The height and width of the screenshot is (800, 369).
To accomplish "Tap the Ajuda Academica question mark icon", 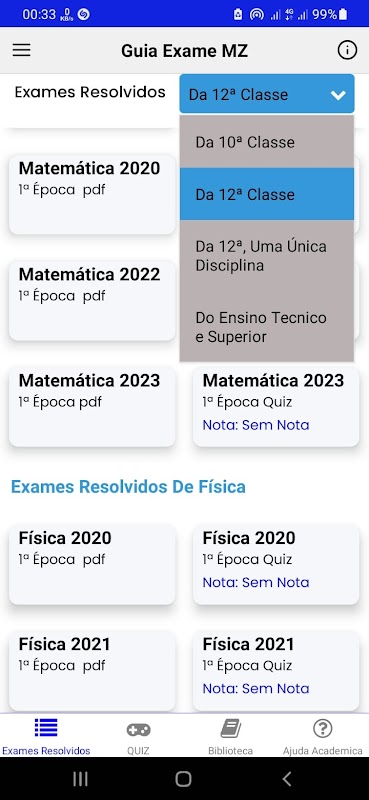I will (x=323, y=729).
